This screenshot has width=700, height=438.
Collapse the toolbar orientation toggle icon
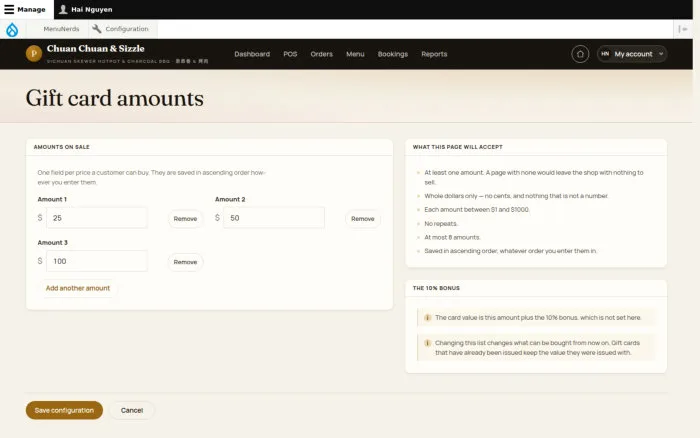pyautogui.click(x=683, y=29)
